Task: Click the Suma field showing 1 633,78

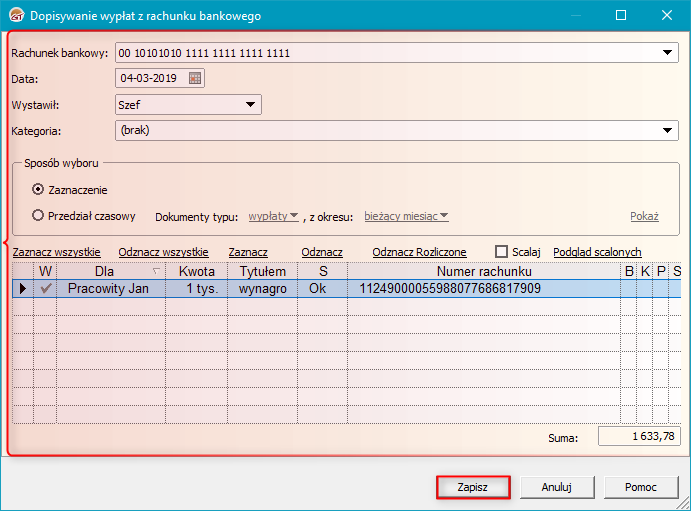Action: (x=639, y=436)
